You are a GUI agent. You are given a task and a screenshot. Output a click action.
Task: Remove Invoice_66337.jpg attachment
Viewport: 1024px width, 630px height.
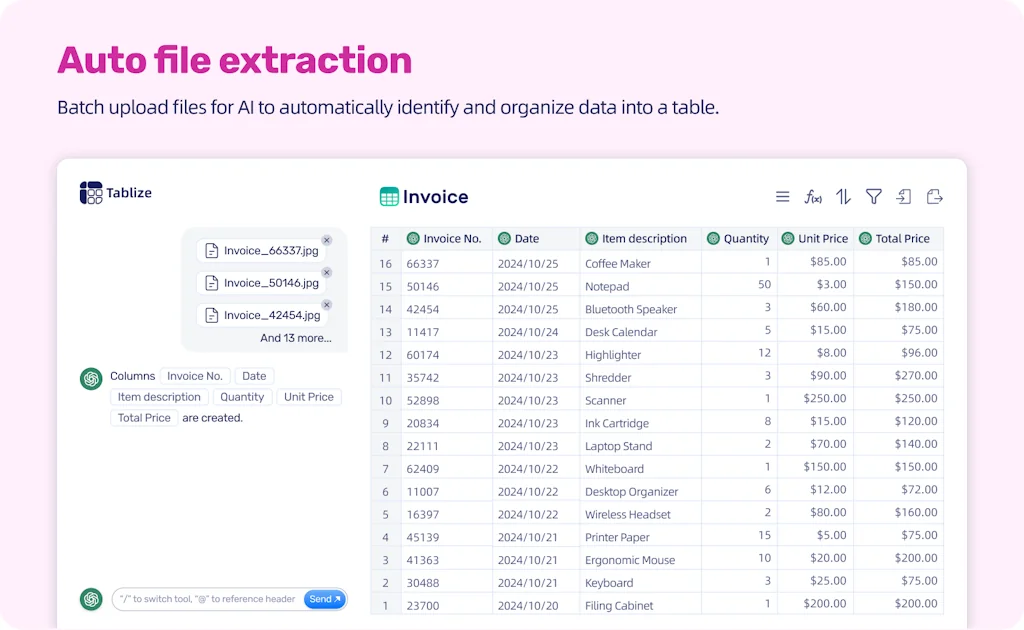[327, 241]
